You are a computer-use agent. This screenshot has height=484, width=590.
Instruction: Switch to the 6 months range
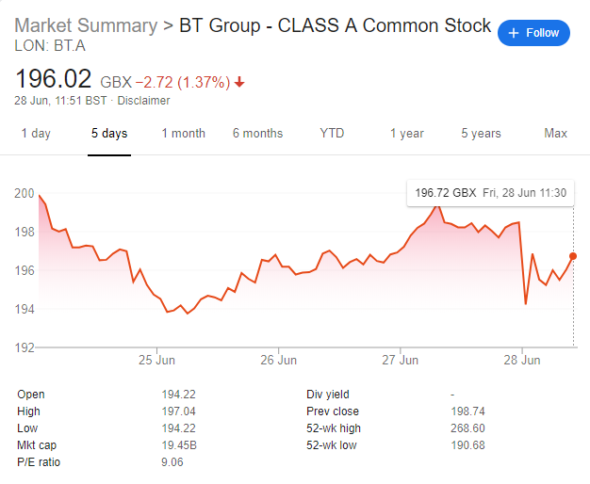257,133
